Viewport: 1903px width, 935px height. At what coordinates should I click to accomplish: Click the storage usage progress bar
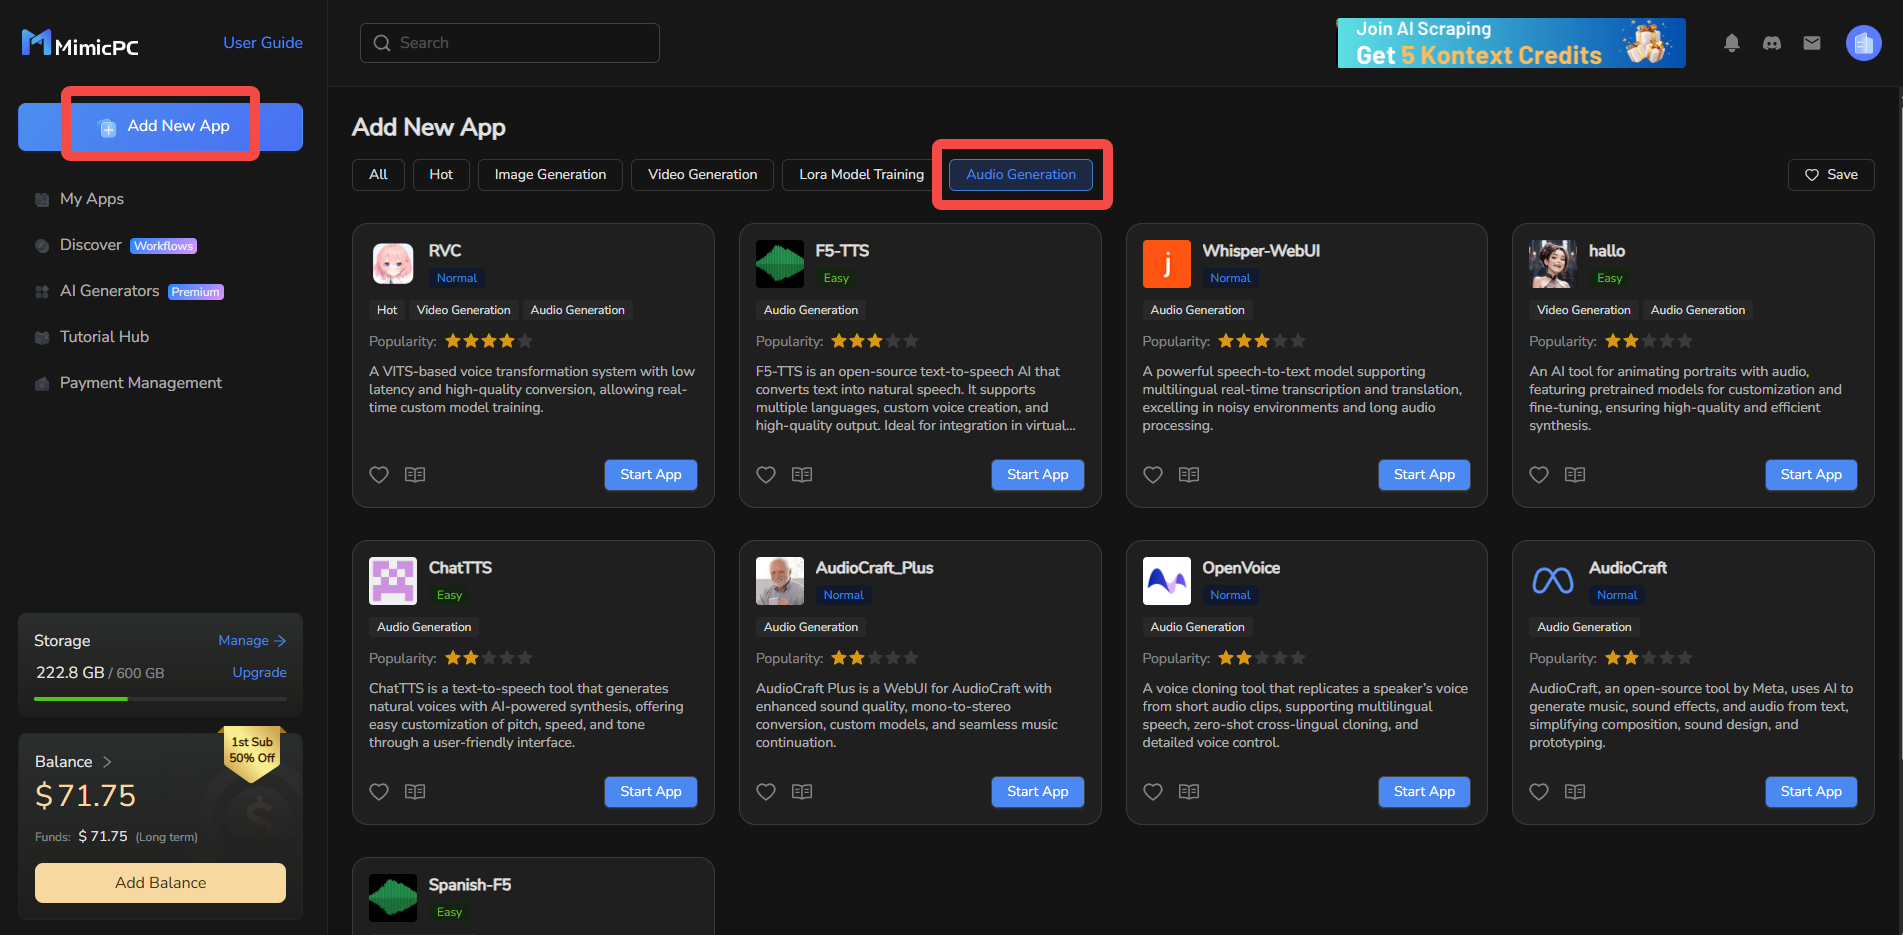(x=160, y=699)
